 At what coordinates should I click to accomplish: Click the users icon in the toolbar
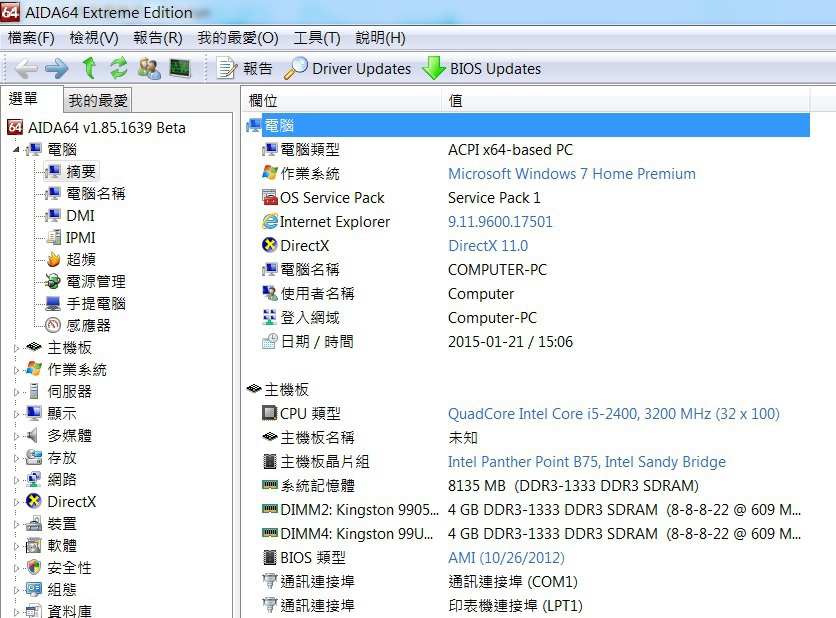coord(149,68)
